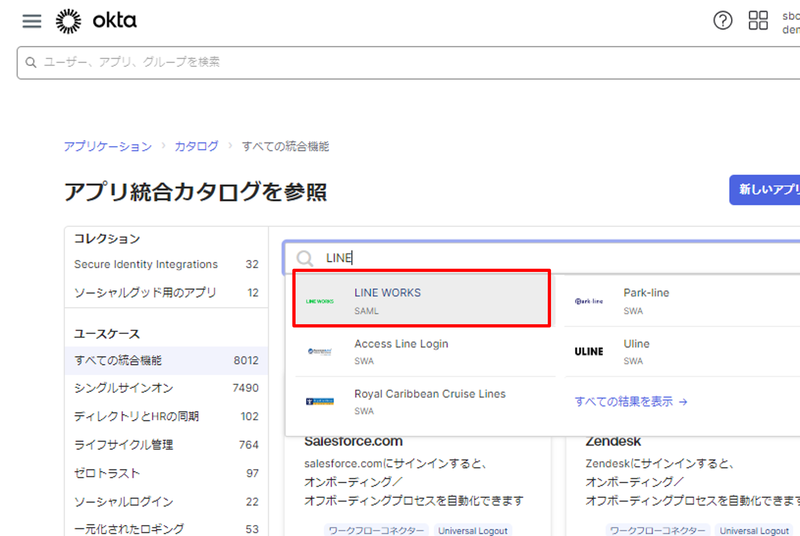Click the ULINE logo icon
This screenshot has width=800, height=536.
[x=589, y=351]
